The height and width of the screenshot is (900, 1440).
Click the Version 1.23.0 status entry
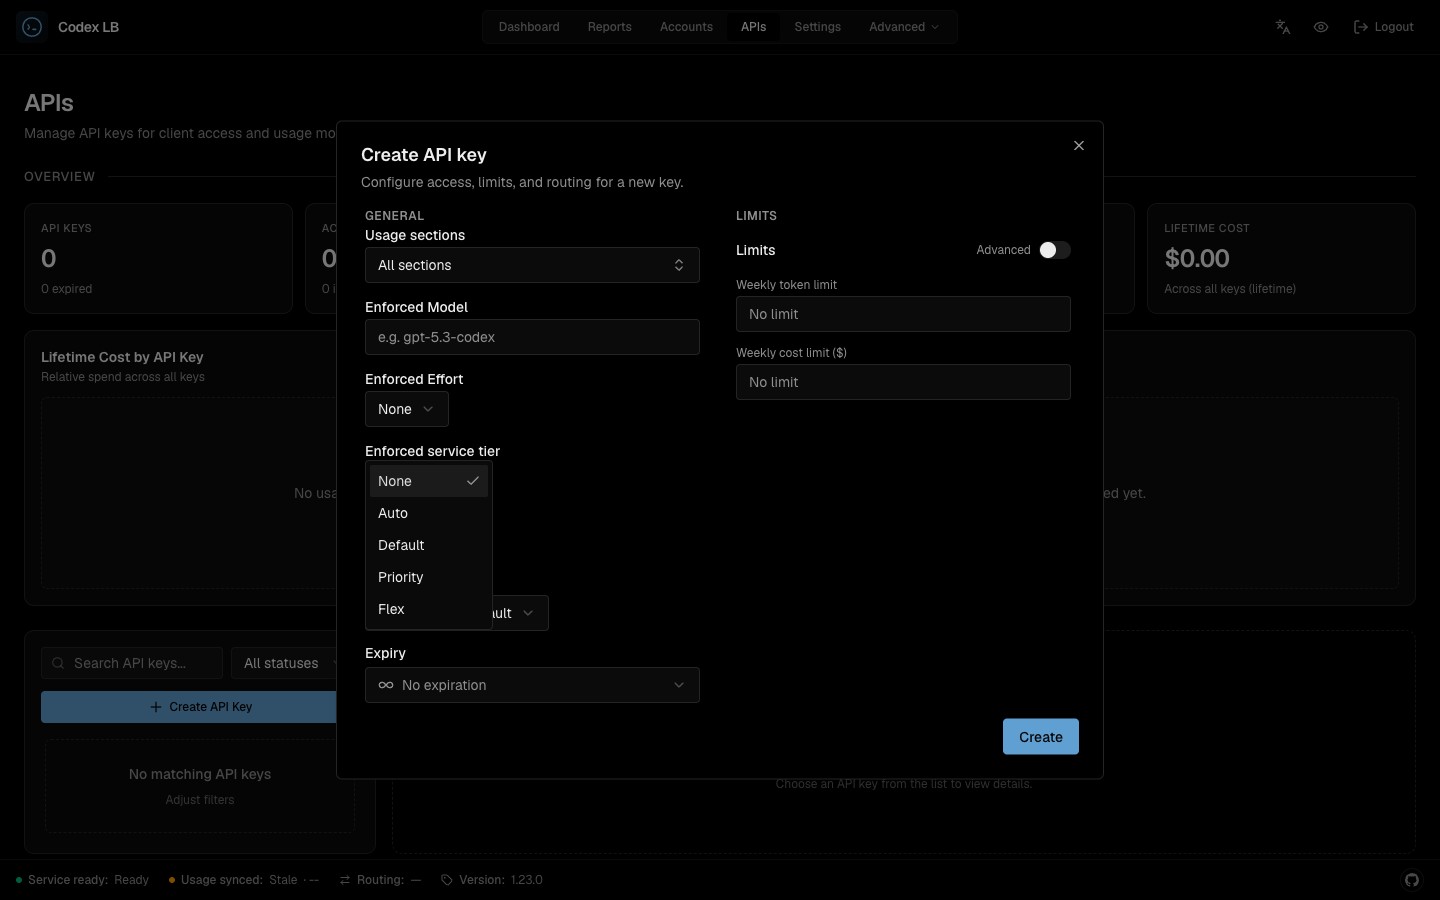pyautogui.click(x=492, y=880)
